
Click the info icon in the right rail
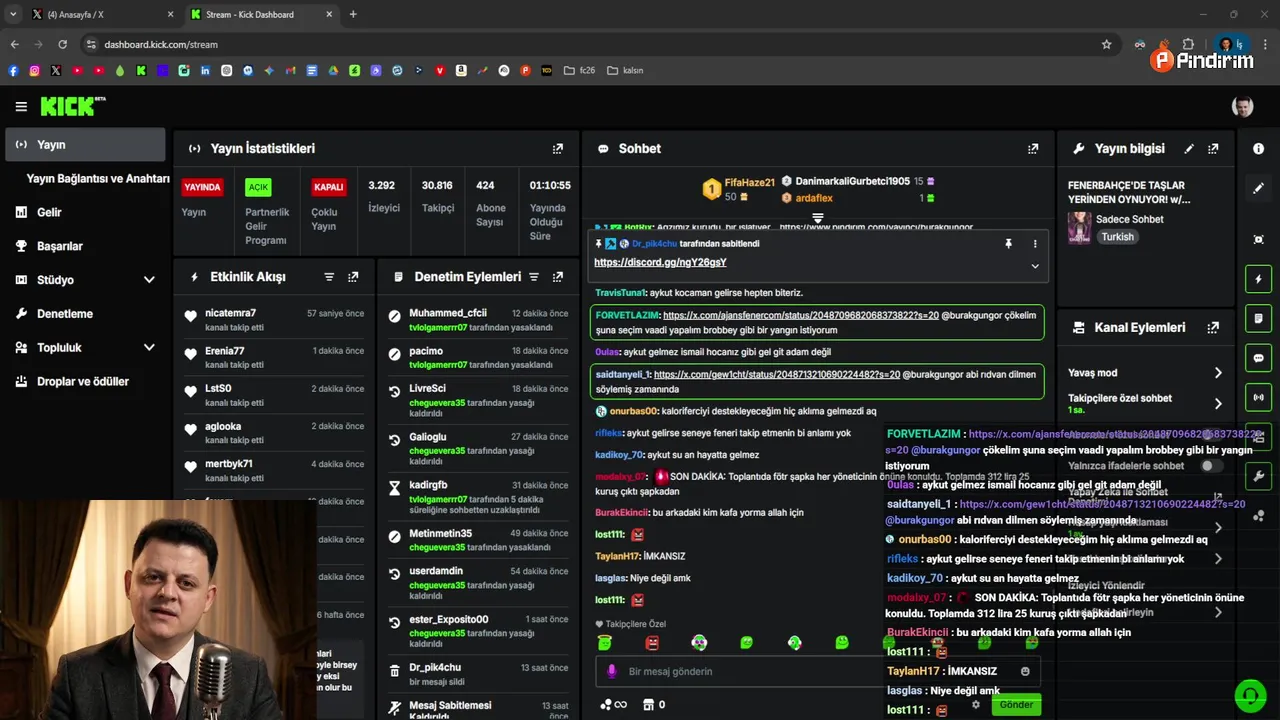[x=1259, y=148]
